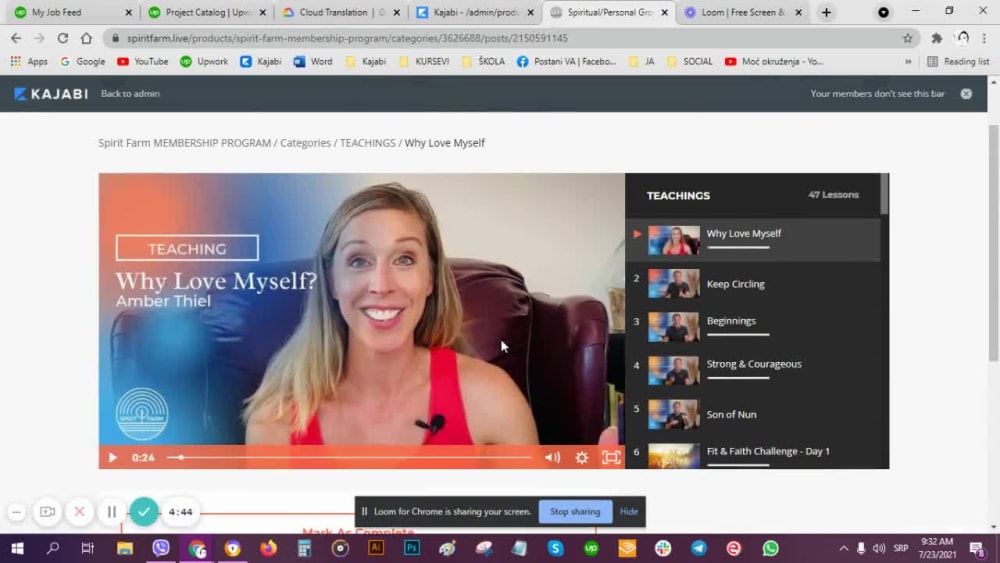Open the Word bookmark
The height and width of the screenshot is (563, 1000).
pos(313,61)
